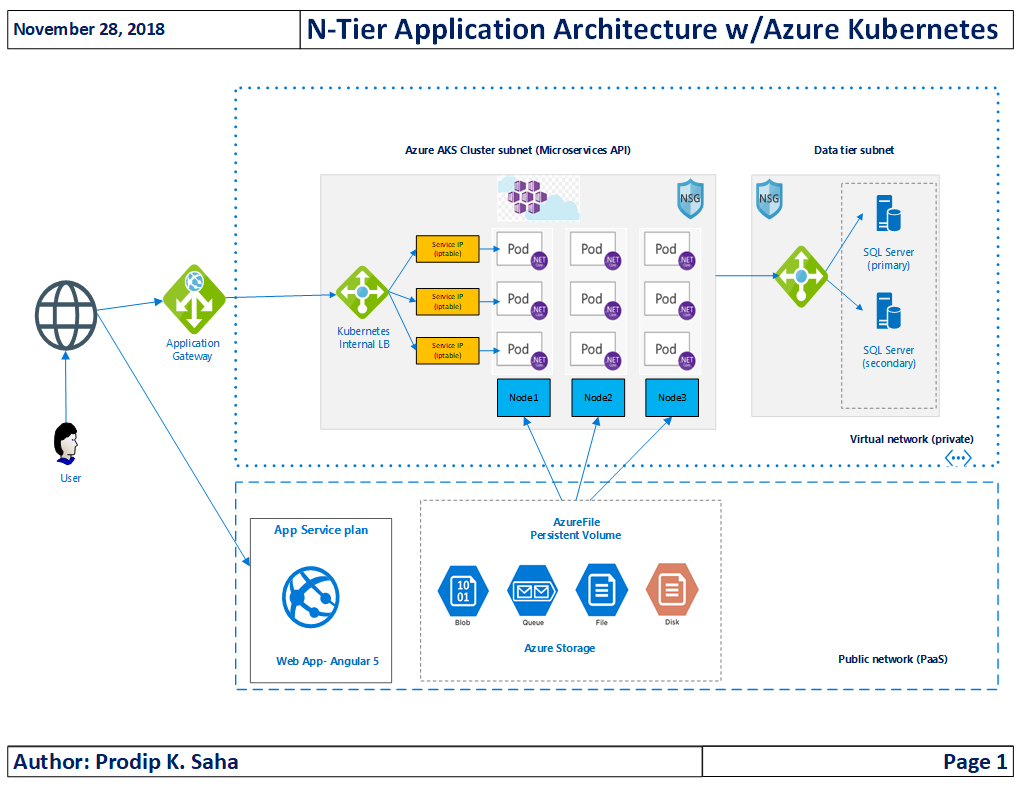Click the Blob storage hexagon icon
1021x788 pixels.
pyautogui.click(x=463, y=591)
